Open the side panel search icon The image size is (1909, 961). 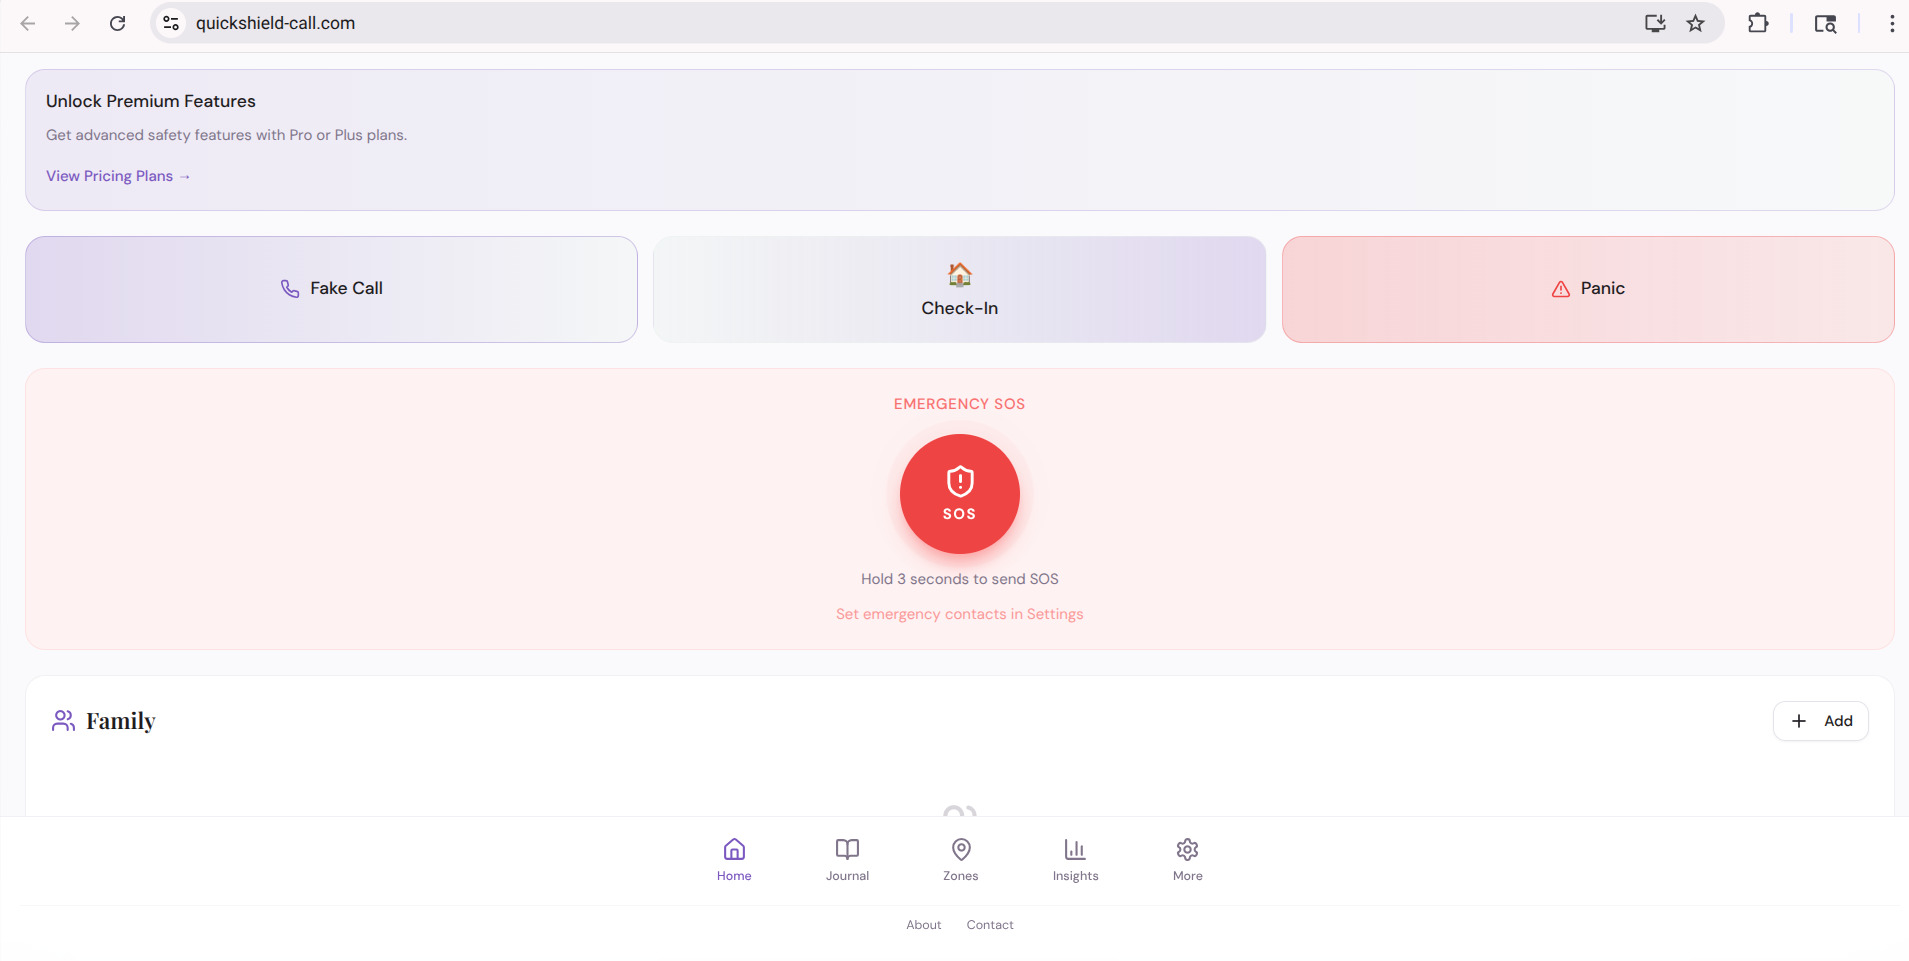click(1825, 23)
